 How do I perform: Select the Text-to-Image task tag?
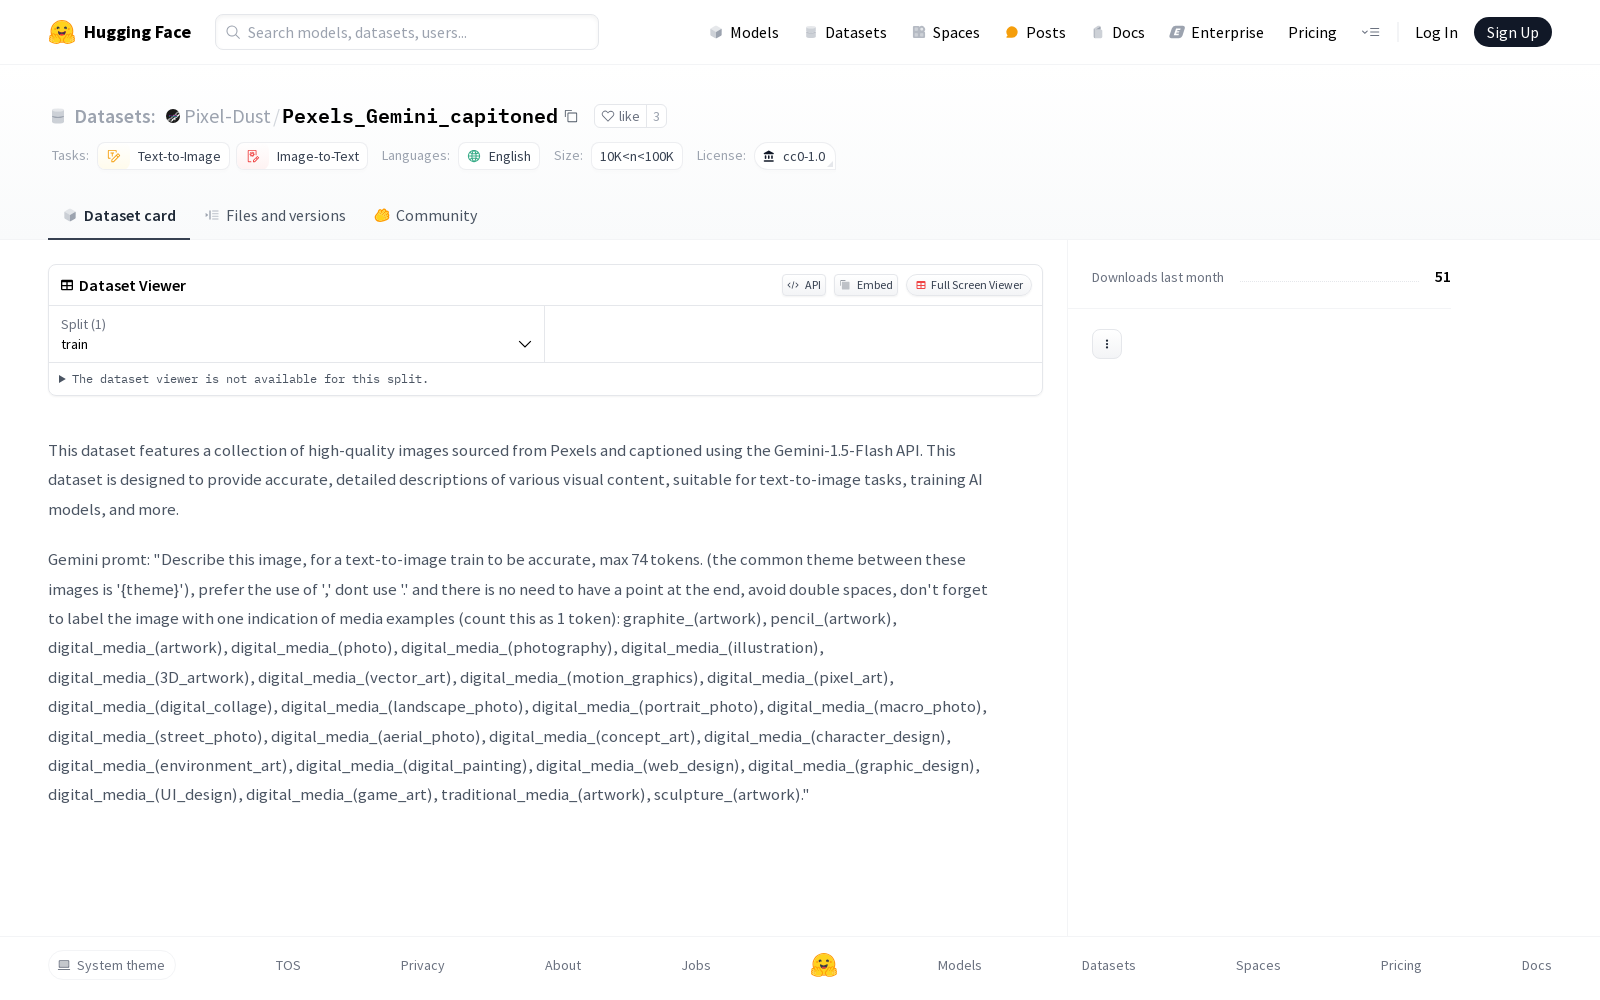164,156
